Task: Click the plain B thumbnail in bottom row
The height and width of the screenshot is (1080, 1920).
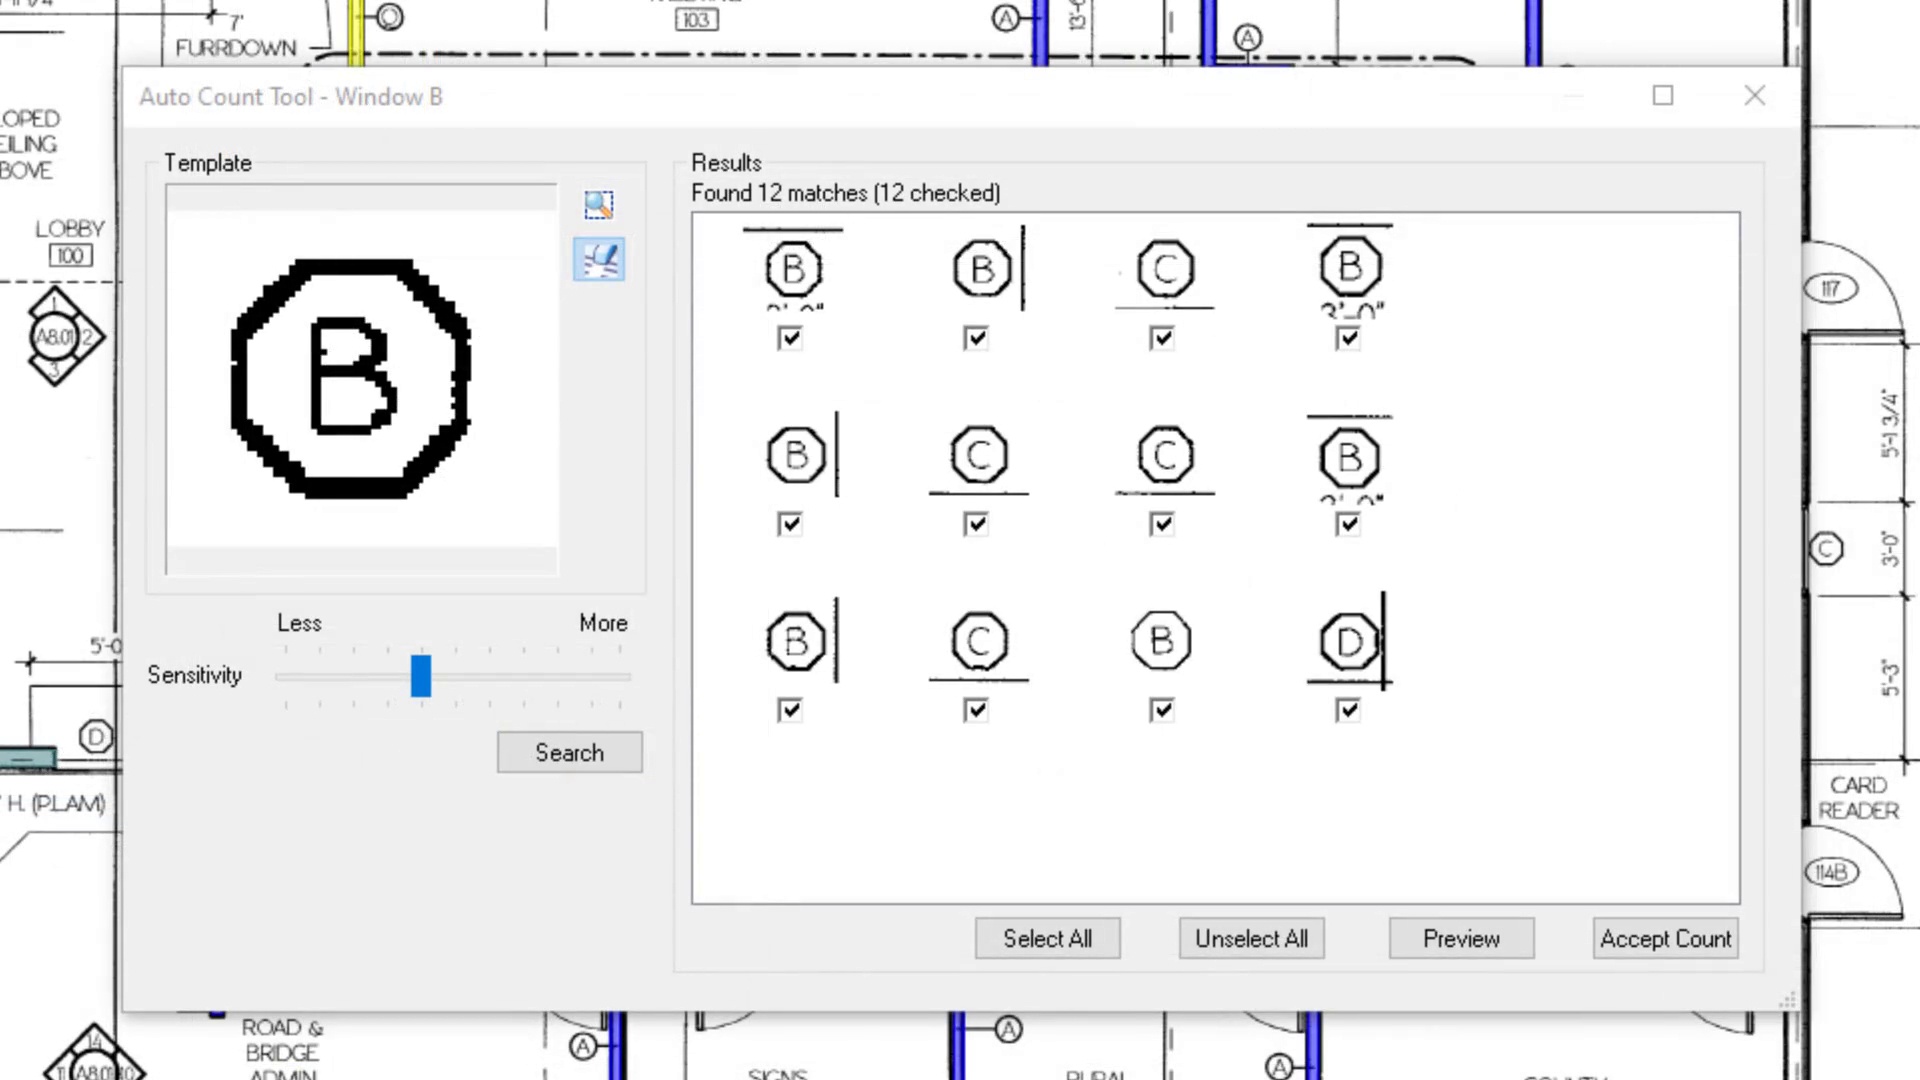Action: (1162, 641)
